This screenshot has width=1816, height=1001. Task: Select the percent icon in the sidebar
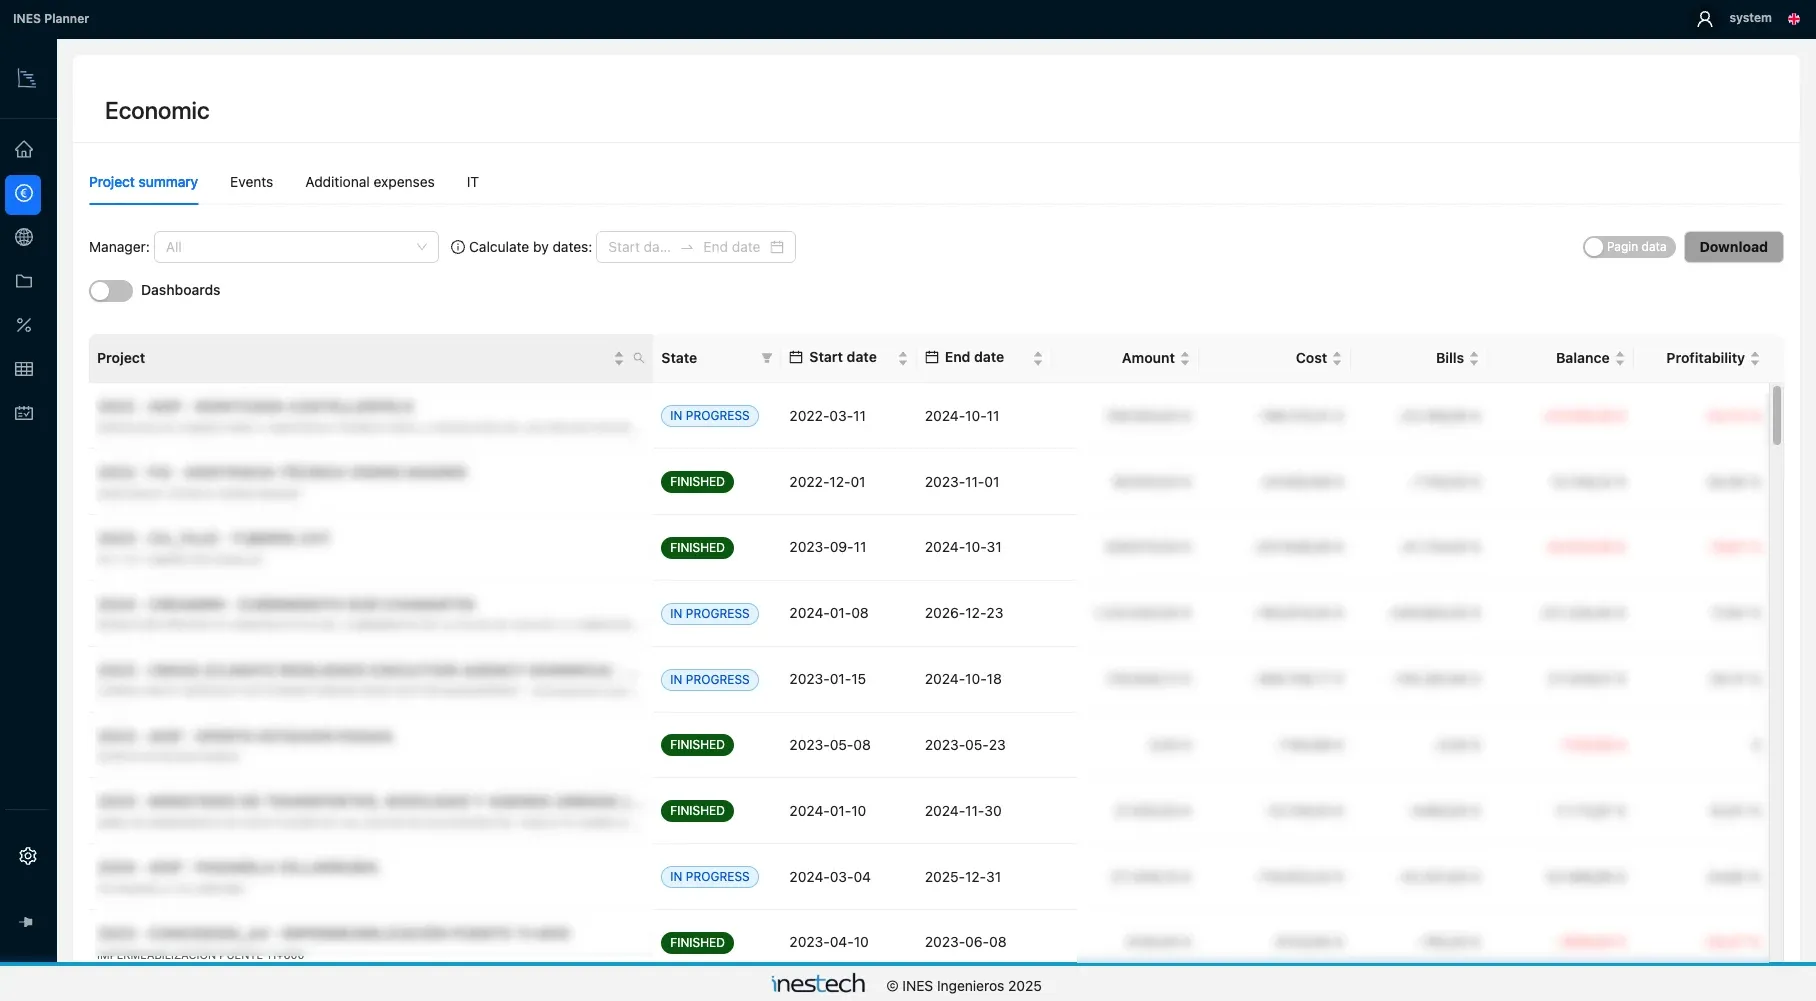(24, 325)
